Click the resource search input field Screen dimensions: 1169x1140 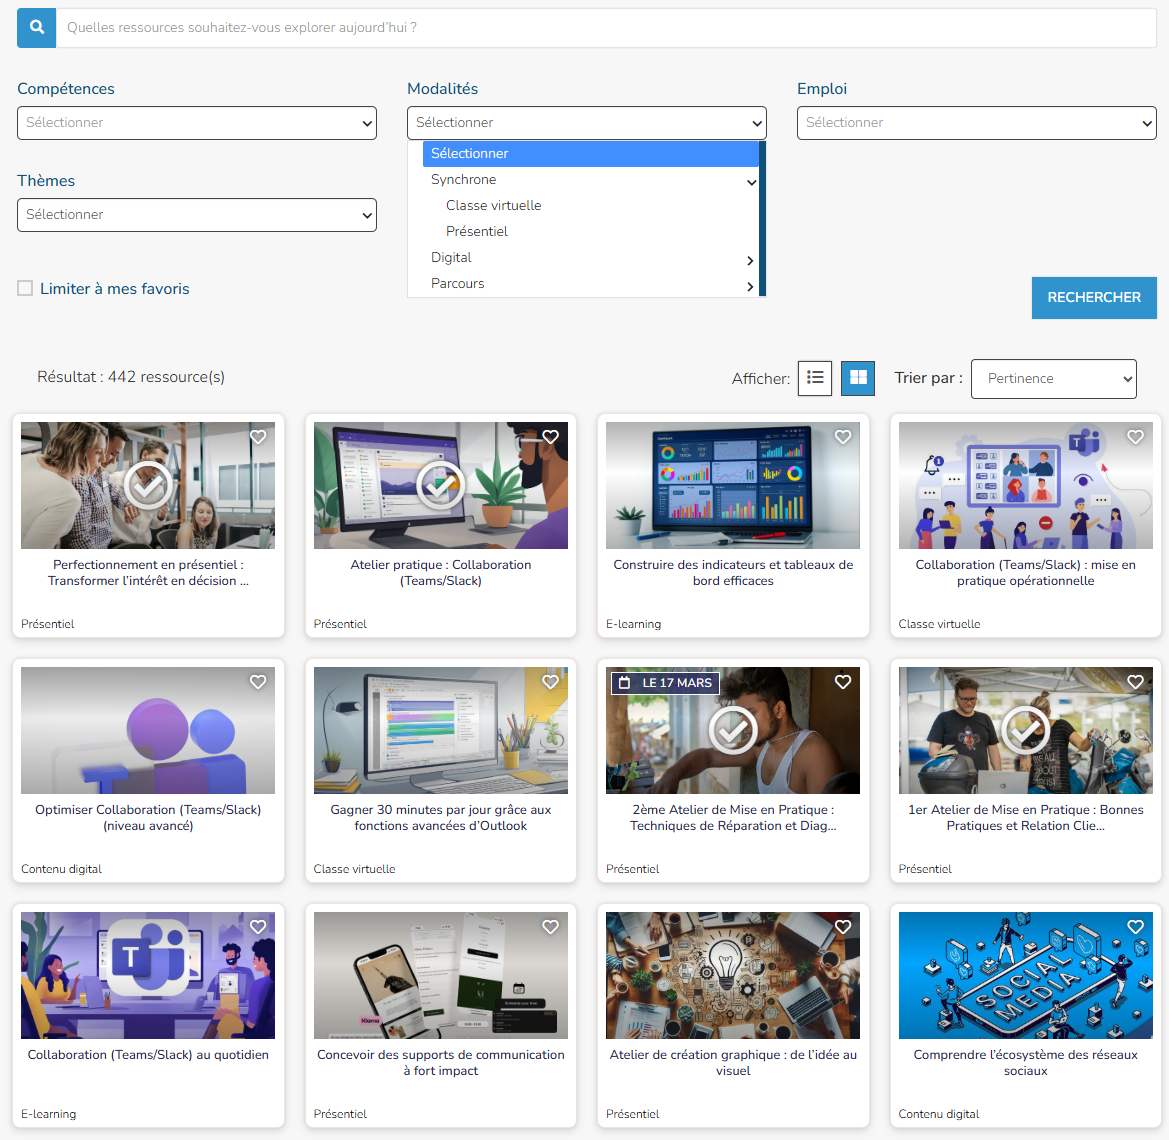606,28
